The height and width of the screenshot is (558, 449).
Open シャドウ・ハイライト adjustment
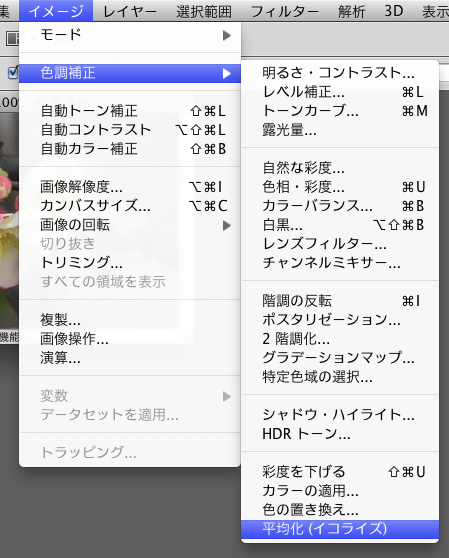tap(340, 415)
